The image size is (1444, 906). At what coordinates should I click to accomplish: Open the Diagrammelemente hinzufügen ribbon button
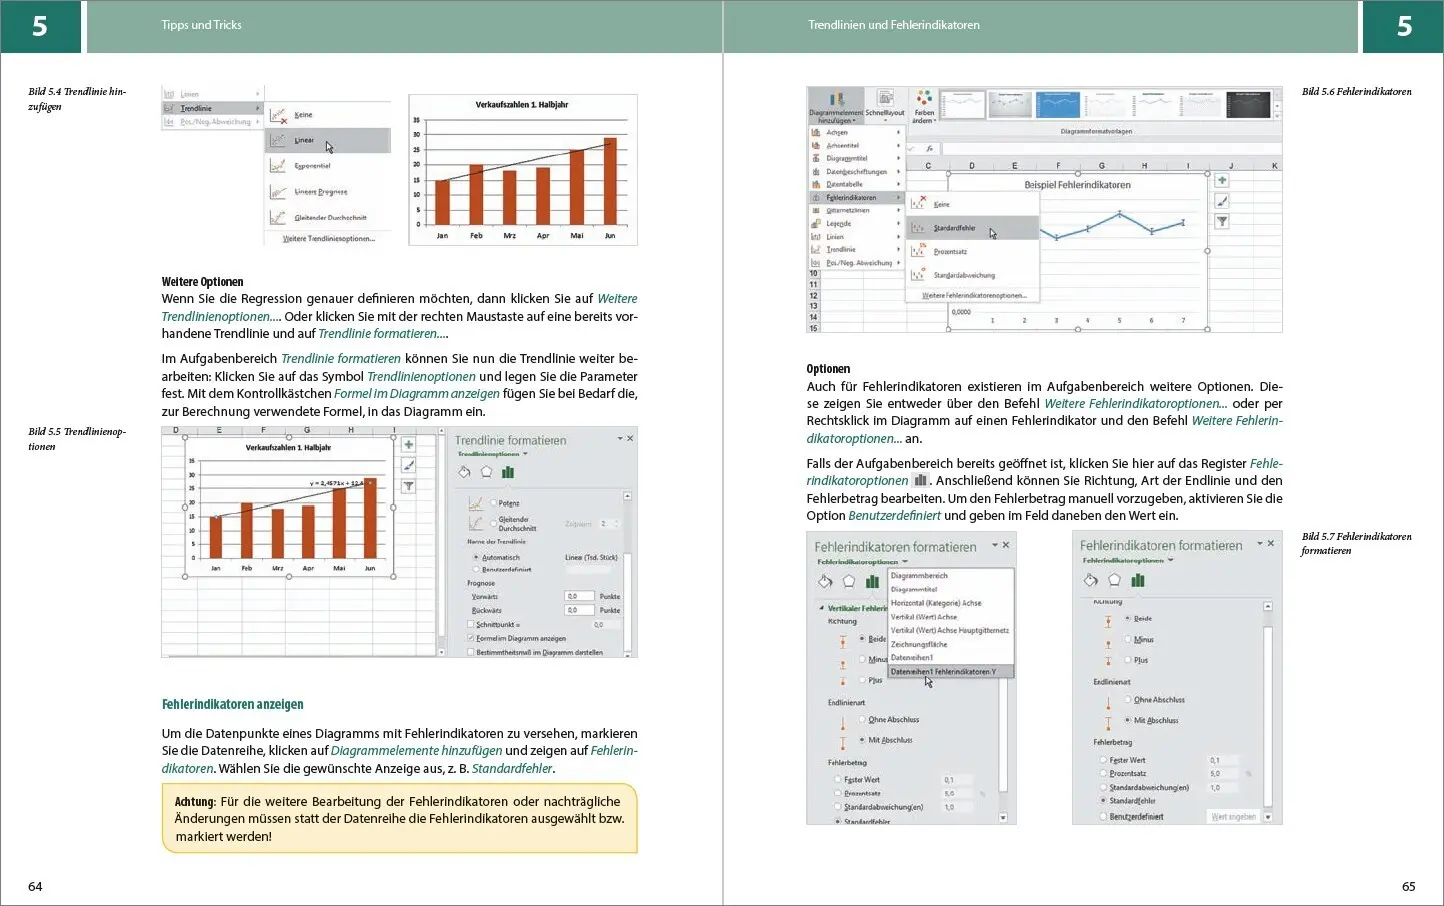click(x=836, y=106)
